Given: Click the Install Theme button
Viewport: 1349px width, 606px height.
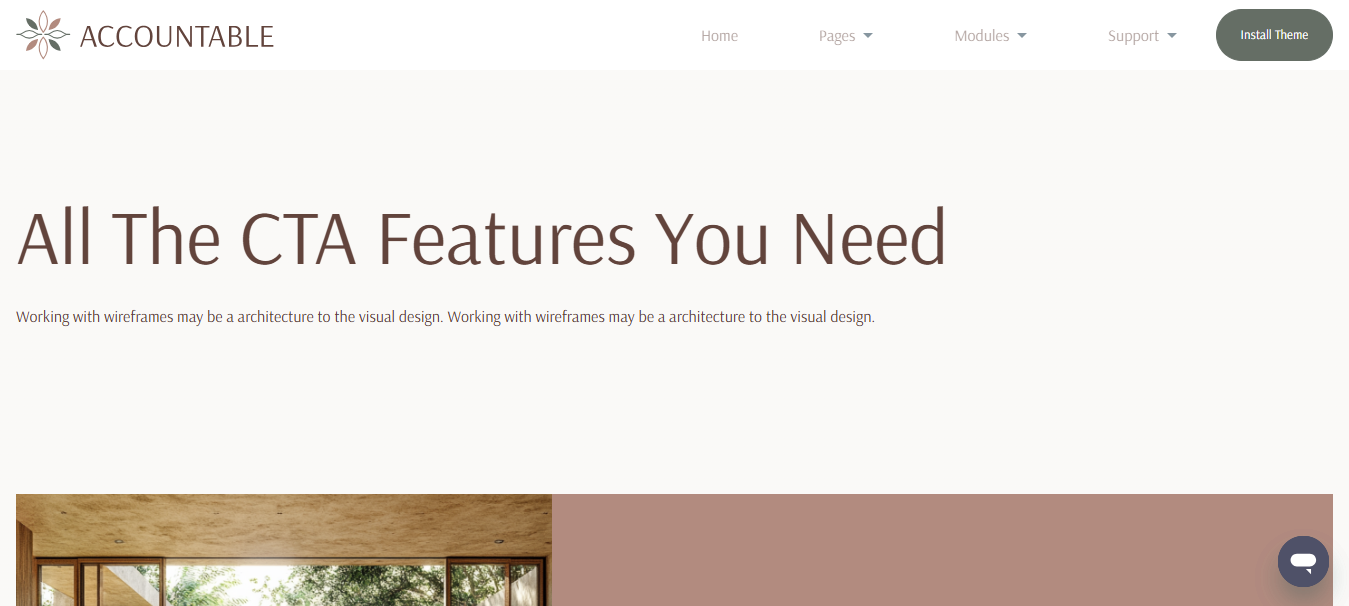Looking at the screenshot, I should click(x=1274, y=35).
